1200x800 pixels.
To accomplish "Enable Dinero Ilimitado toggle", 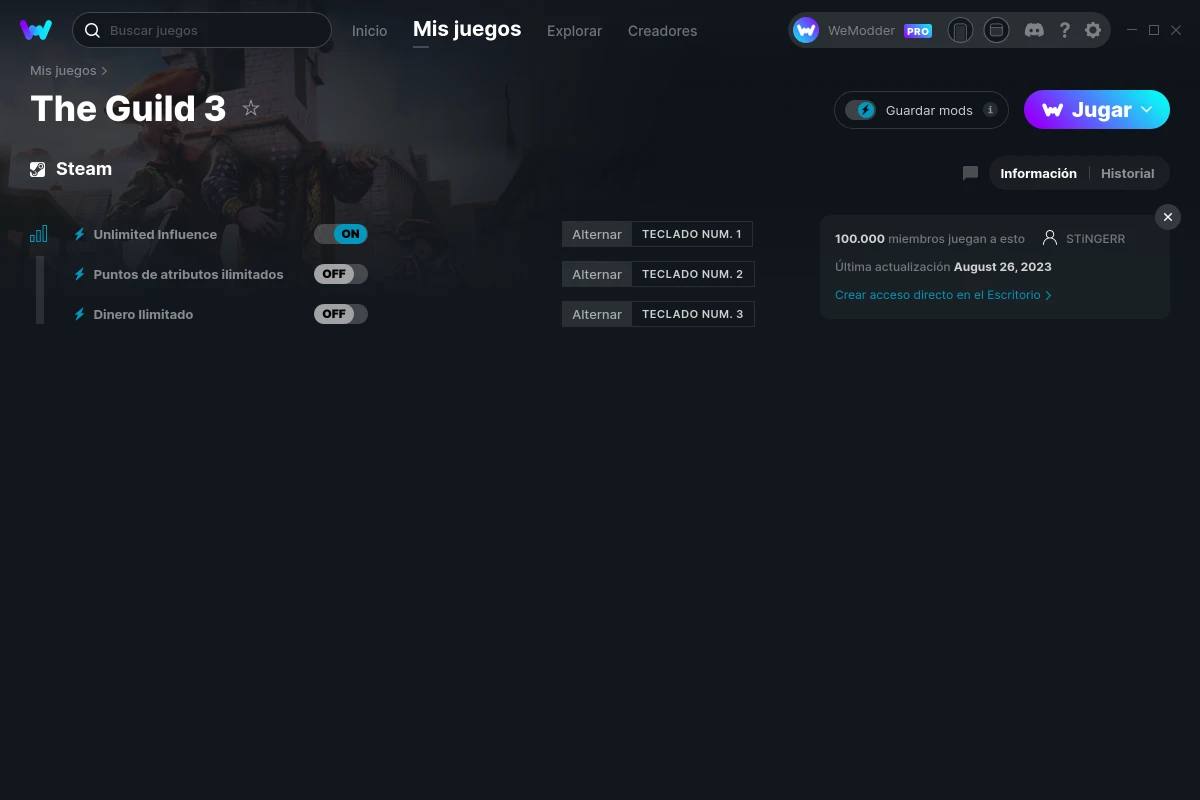I will pyautogui.click(x=341, y=314).
